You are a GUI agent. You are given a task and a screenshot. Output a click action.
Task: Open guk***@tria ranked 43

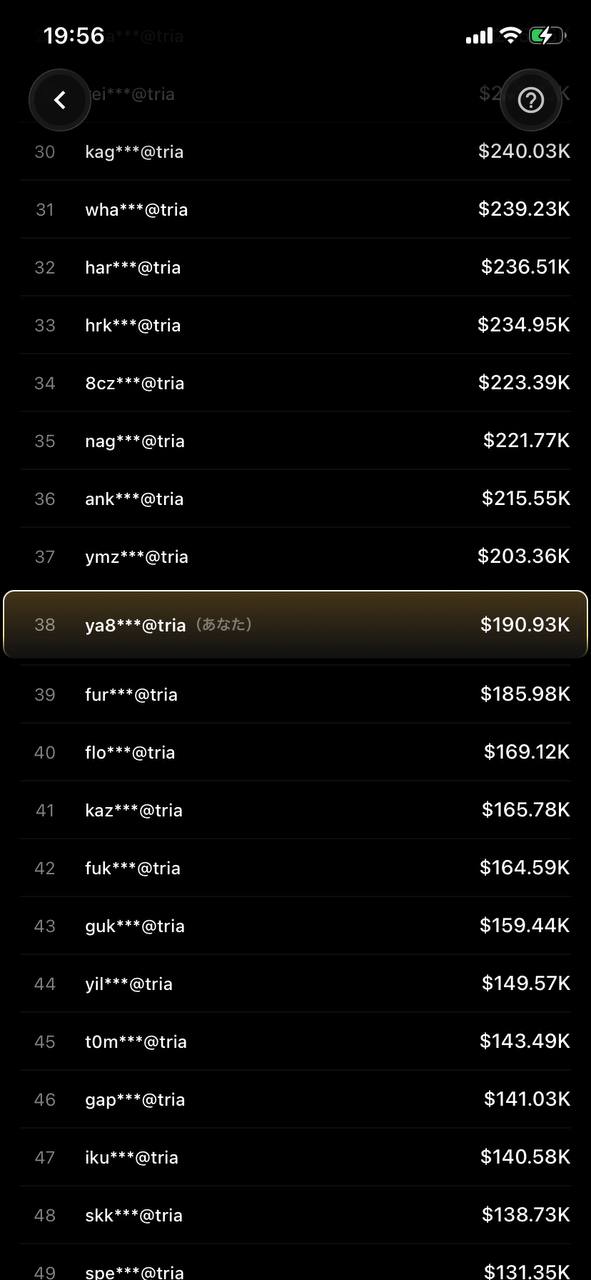295,926
